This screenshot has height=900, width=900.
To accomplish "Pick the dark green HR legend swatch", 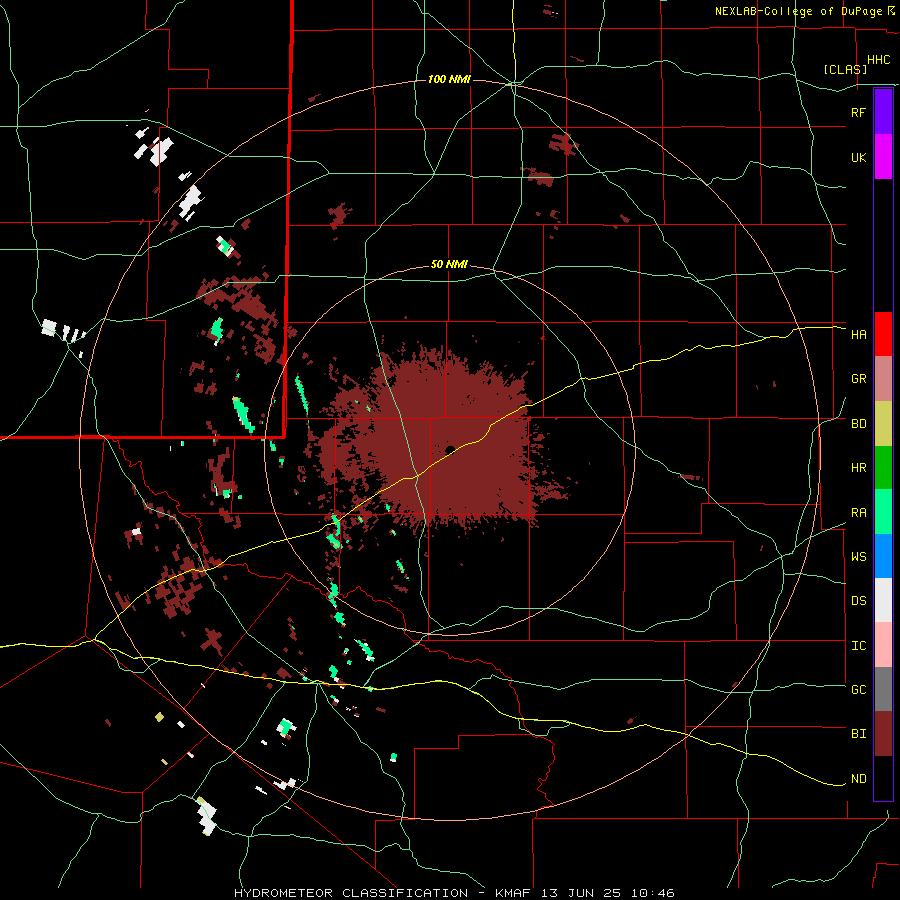I will click(x=883, y=467).
